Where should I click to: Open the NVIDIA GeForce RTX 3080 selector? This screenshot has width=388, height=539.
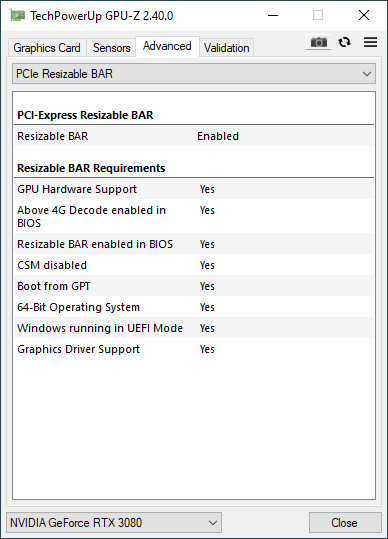[114, 523]
